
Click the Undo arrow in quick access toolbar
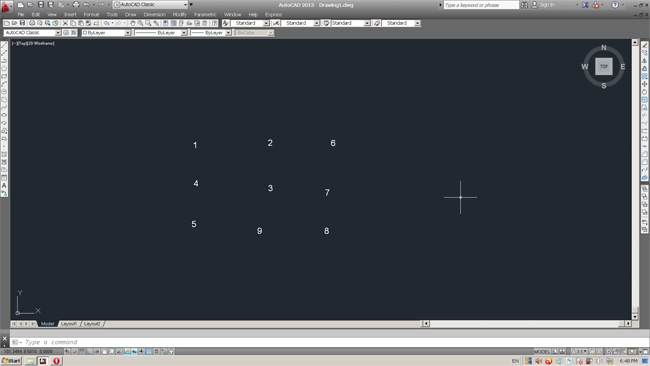point(86,5)
